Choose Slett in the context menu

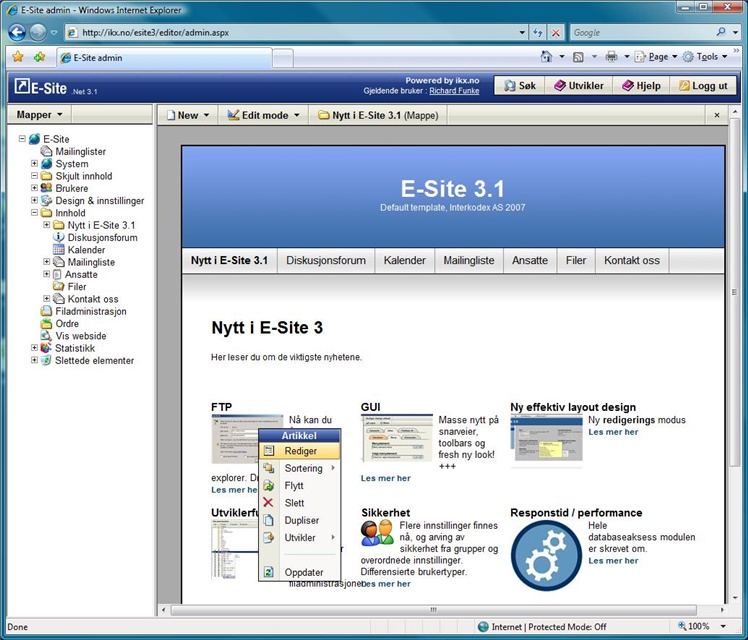click(300, 503)
